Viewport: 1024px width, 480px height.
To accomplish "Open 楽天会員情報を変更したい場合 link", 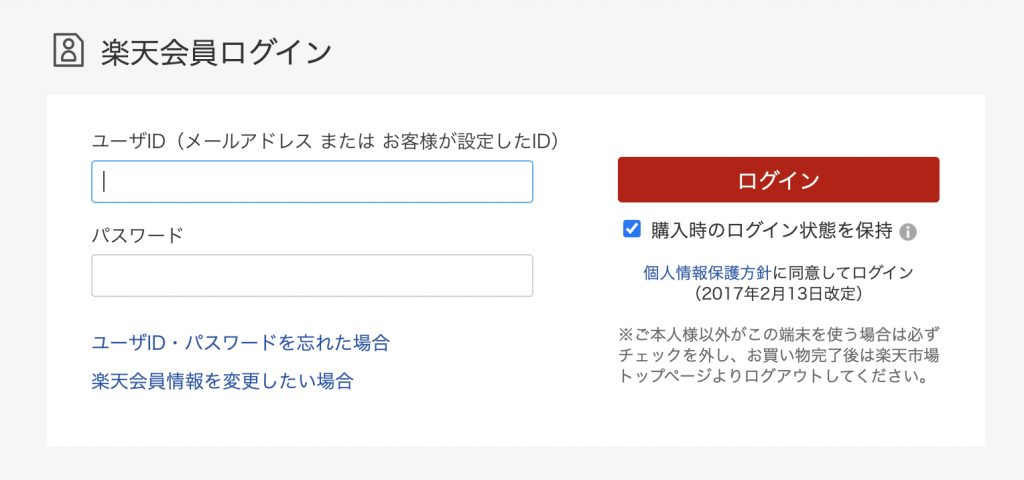I will pos(222,381).
